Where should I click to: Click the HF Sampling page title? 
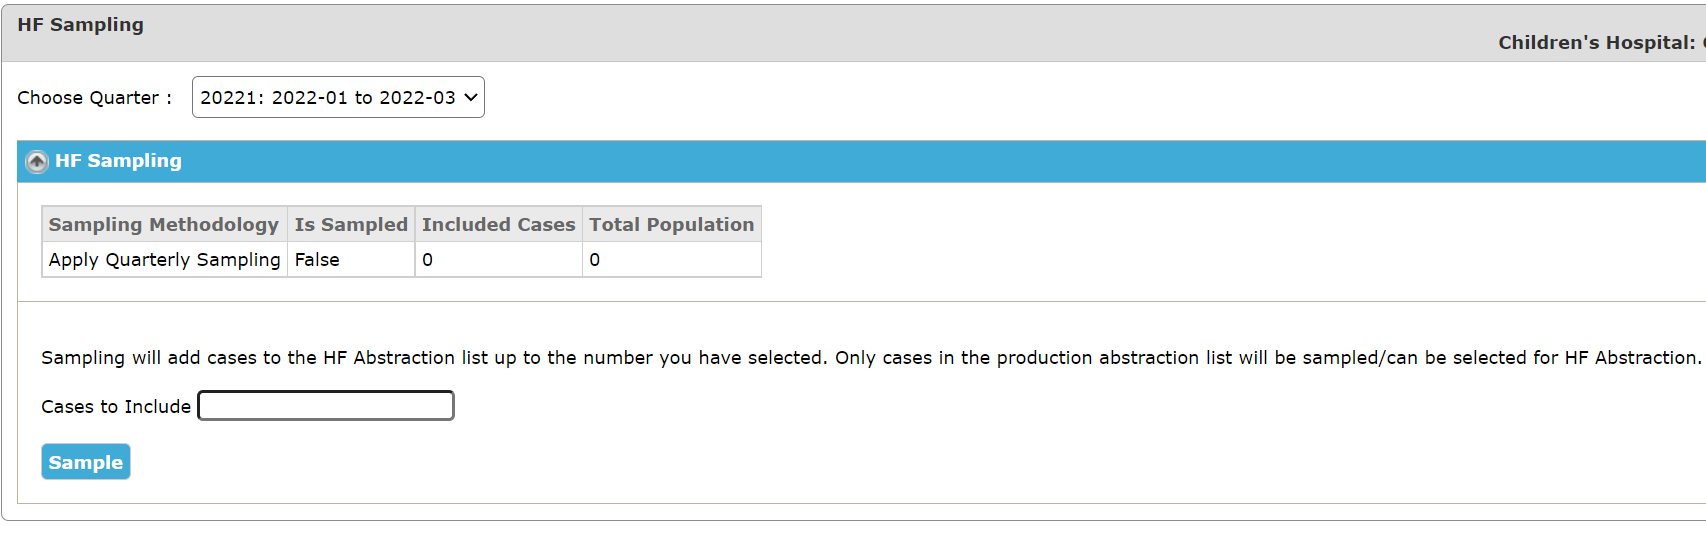point(81,25)
